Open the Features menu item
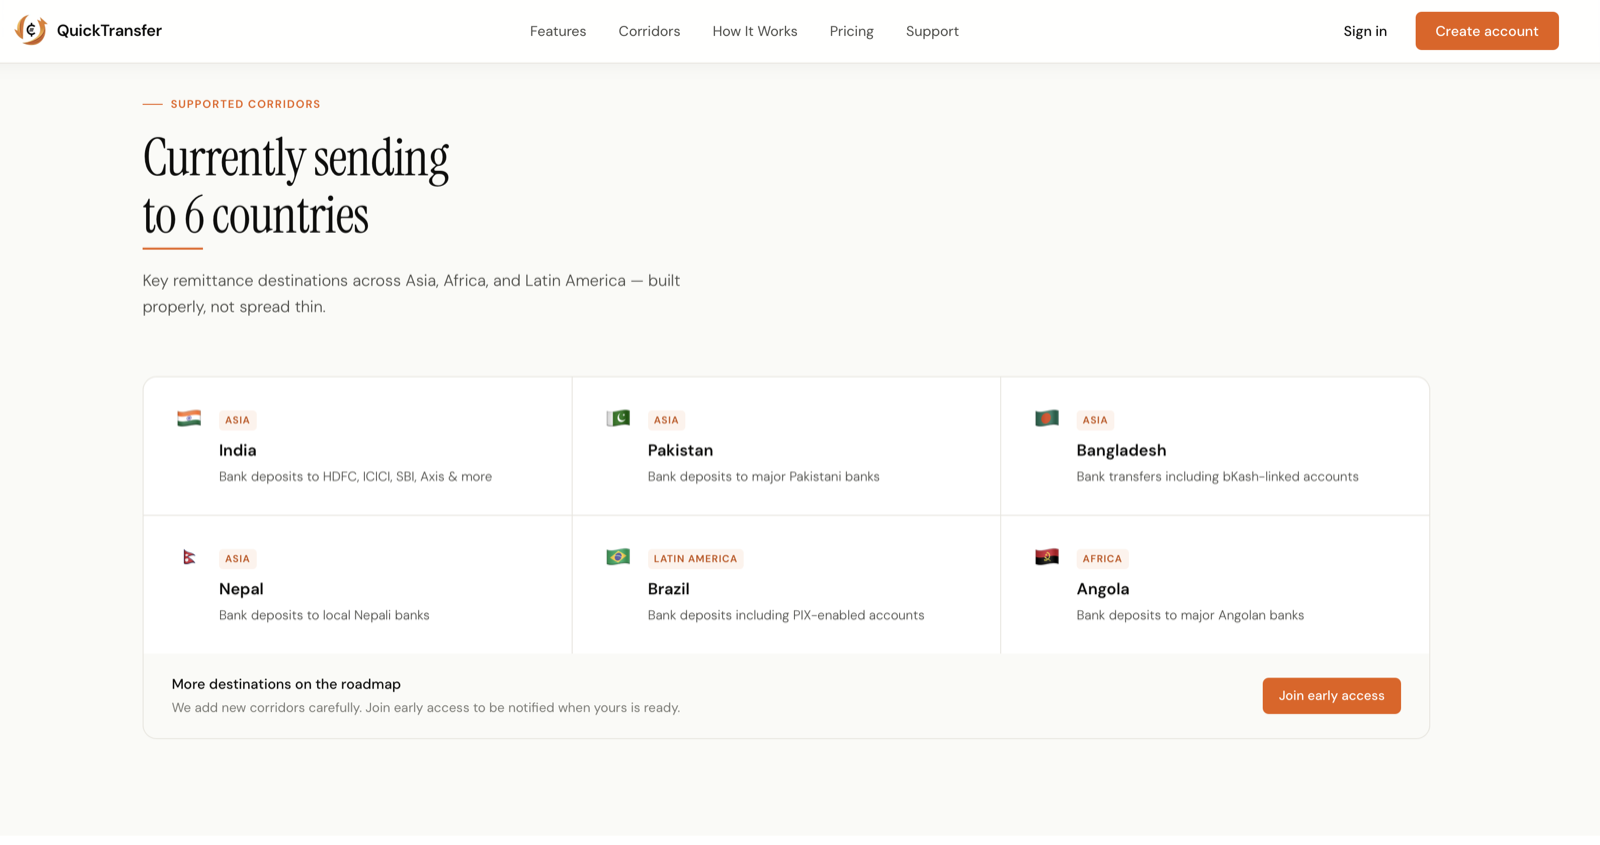The width and height of the screenshot is (1600, 845). (x=558, y=31)
